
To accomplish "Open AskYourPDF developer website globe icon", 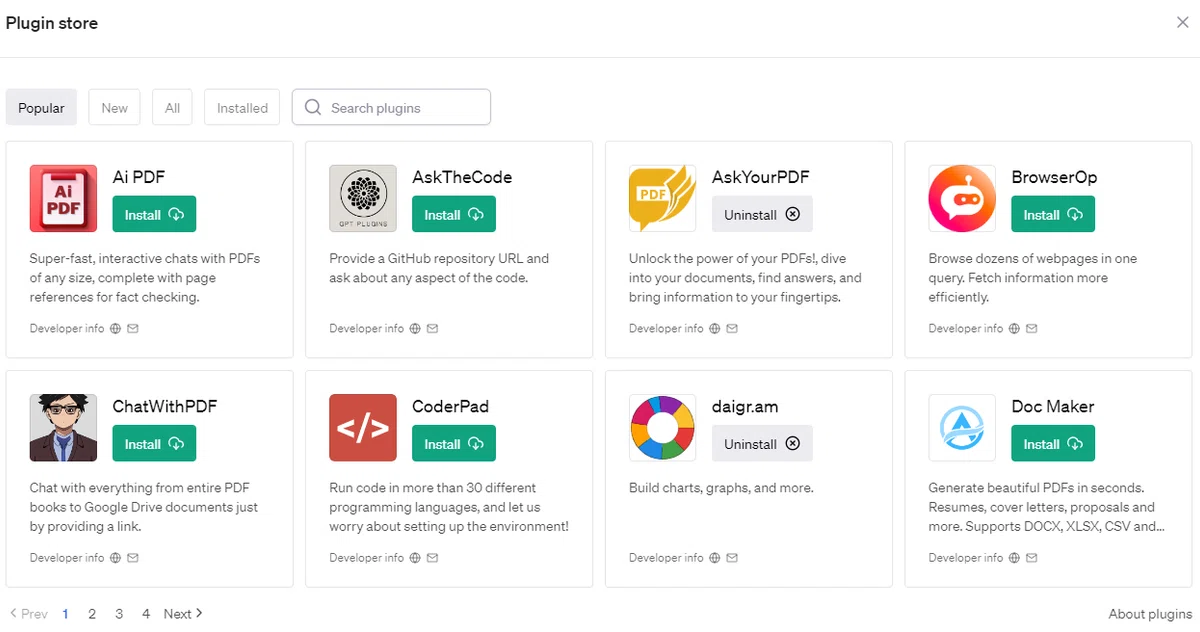I will coord(715,328).
